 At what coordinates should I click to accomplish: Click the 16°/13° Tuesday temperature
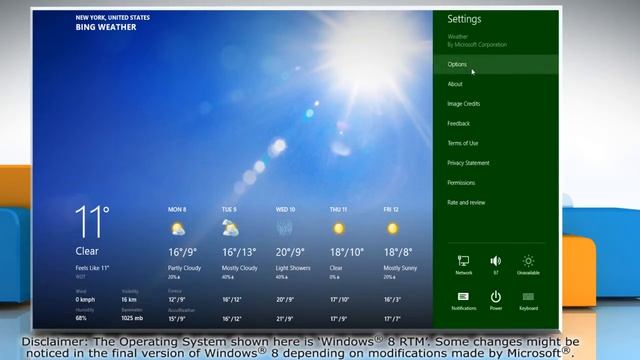click(x=239, y=252)
